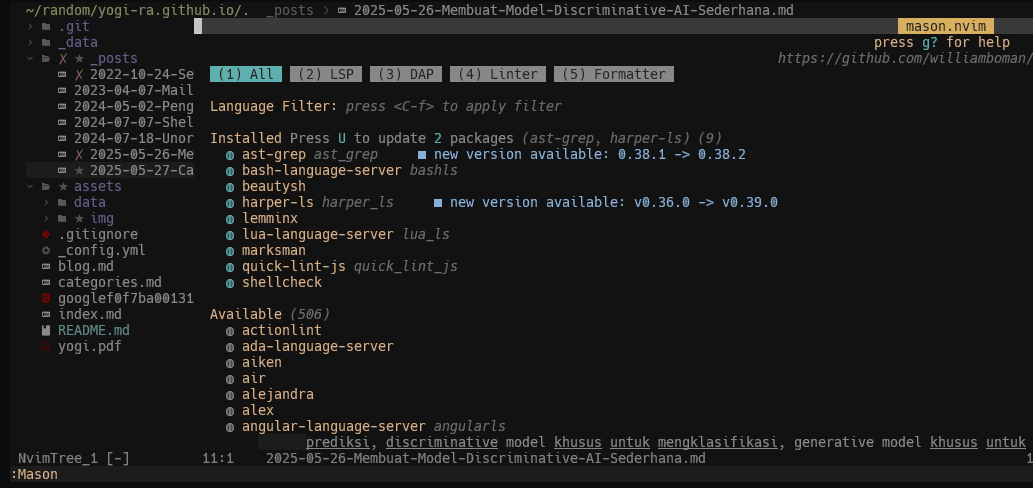Click the book icon beside README.md
This screenshot has width=1033, height=488.
(x=46, y=330)
